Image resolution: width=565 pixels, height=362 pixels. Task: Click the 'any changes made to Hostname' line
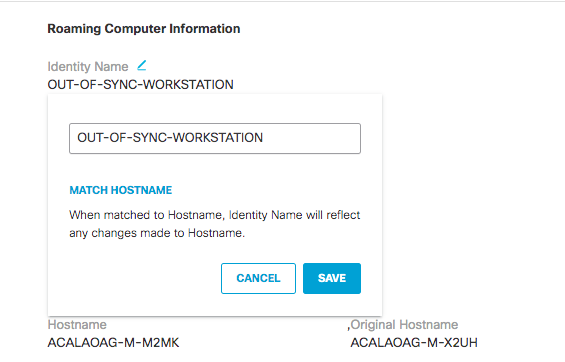tap(157, 233)
